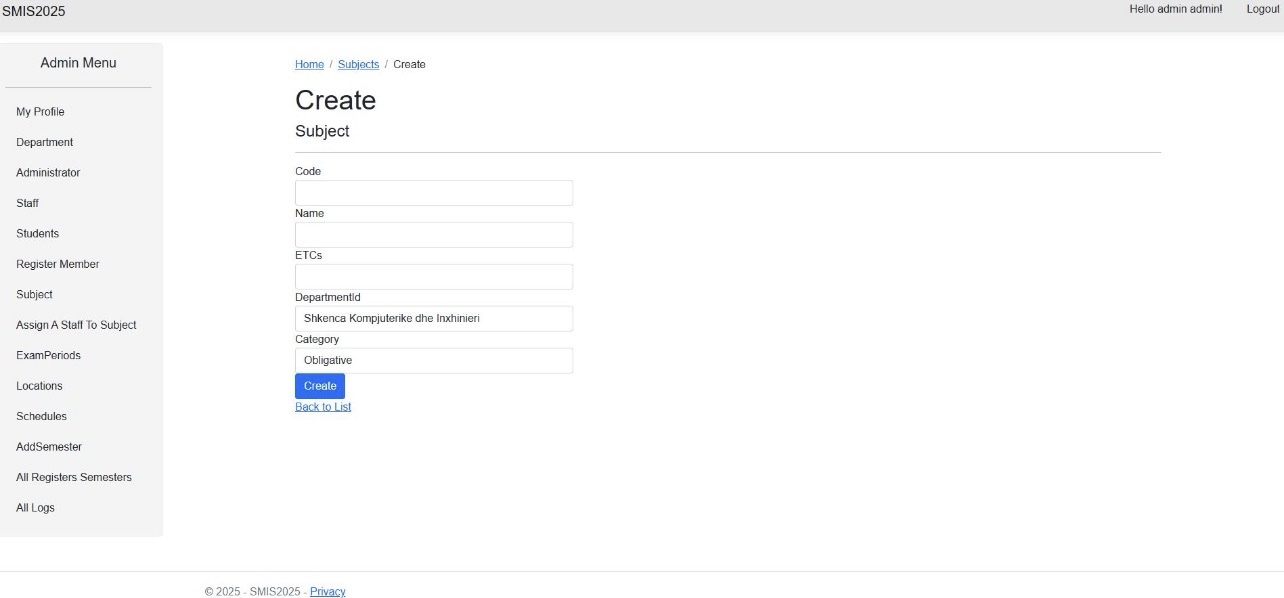Navigate to Administrator menu item
The image size is (1284, 598).
48,173
